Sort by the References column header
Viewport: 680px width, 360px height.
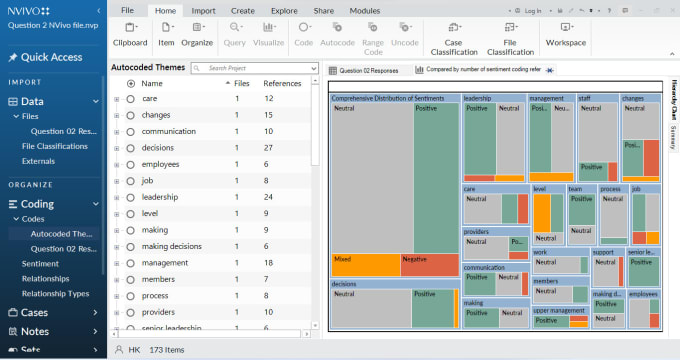[282, 83]
